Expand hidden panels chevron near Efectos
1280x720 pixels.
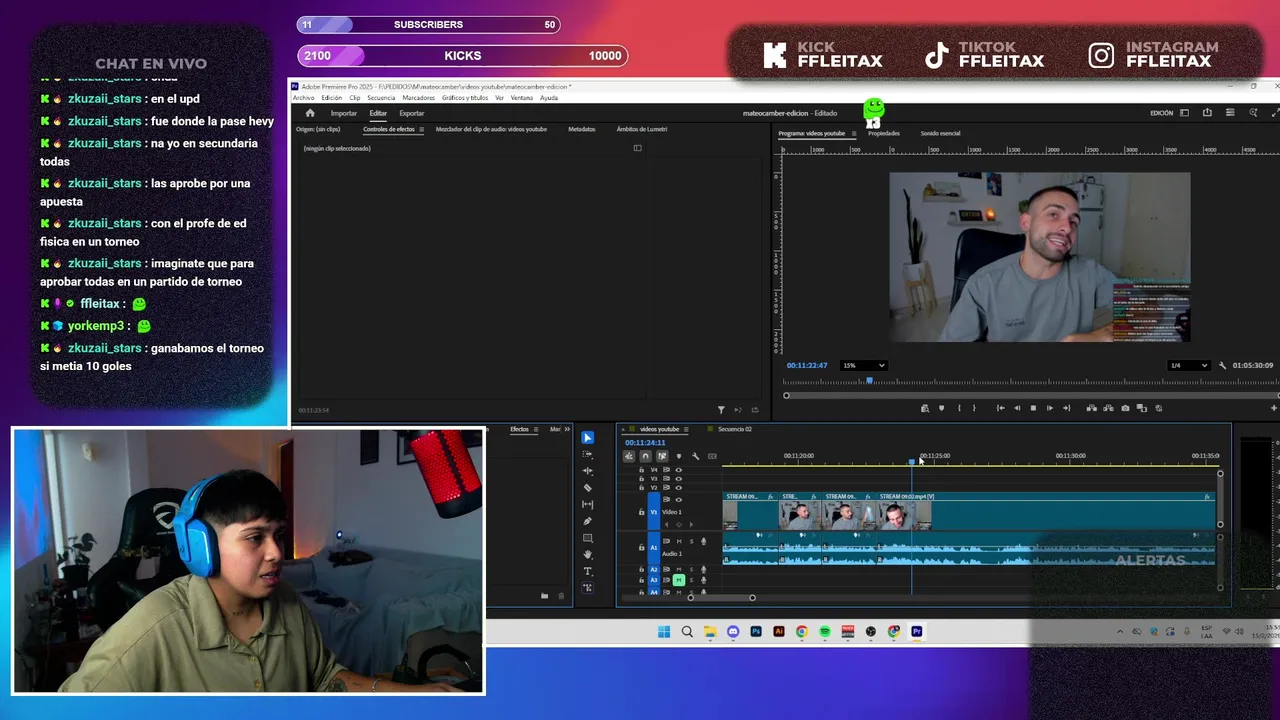pyautogui.click(x=567, y=429)
